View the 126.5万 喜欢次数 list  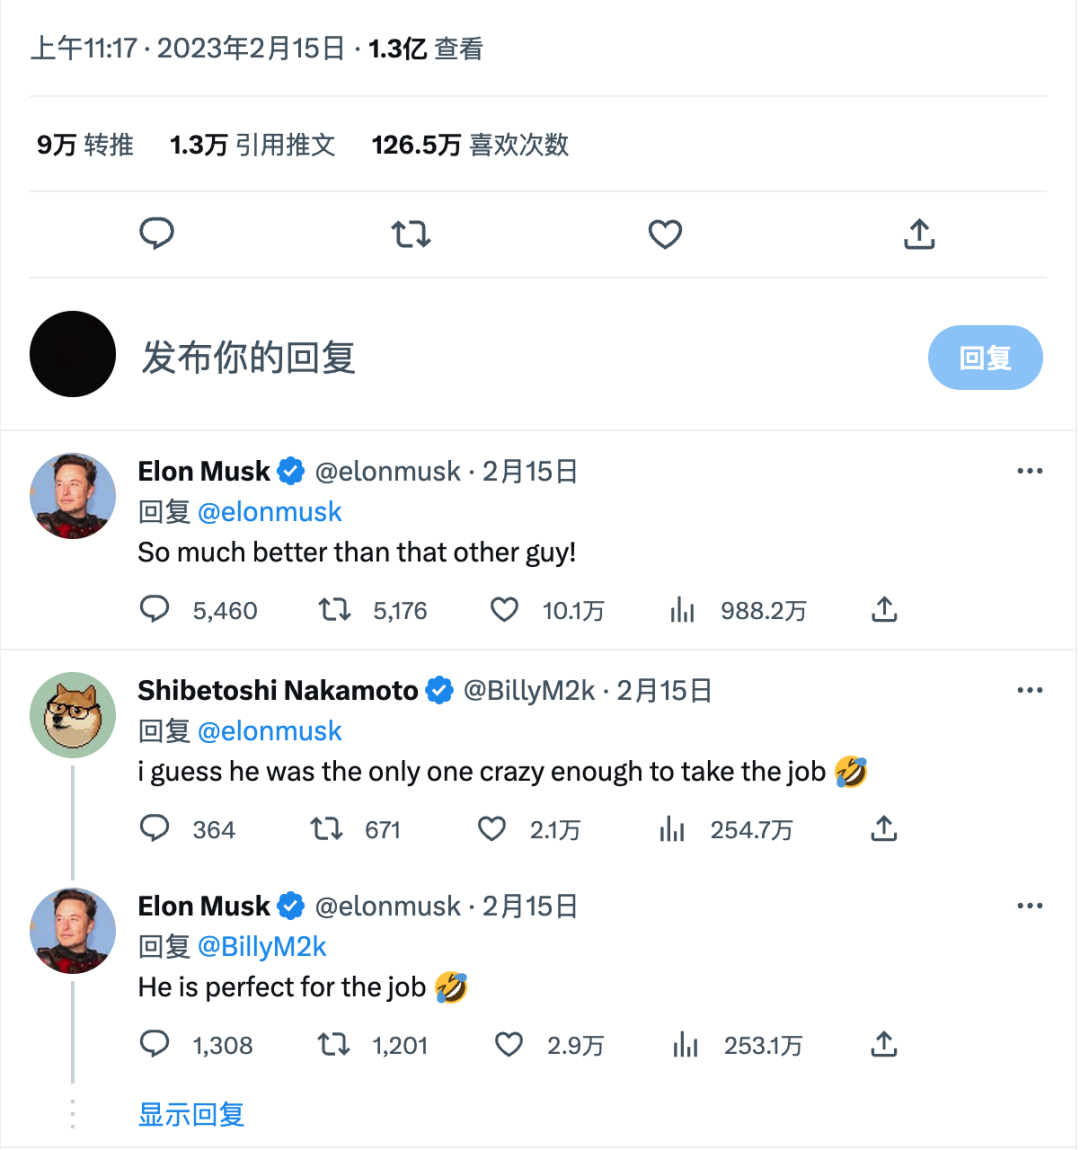click(468, 145)
